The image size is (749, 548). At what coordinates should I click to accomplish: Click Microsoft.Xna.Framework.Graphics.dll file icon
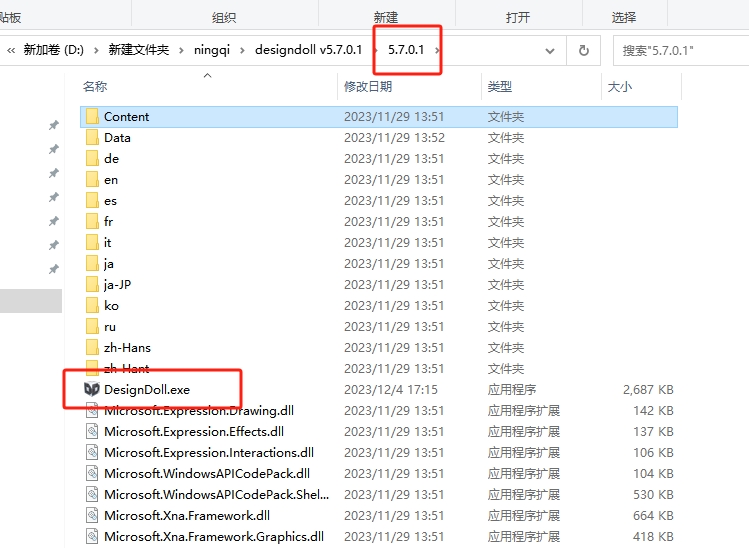click(92, 537)
